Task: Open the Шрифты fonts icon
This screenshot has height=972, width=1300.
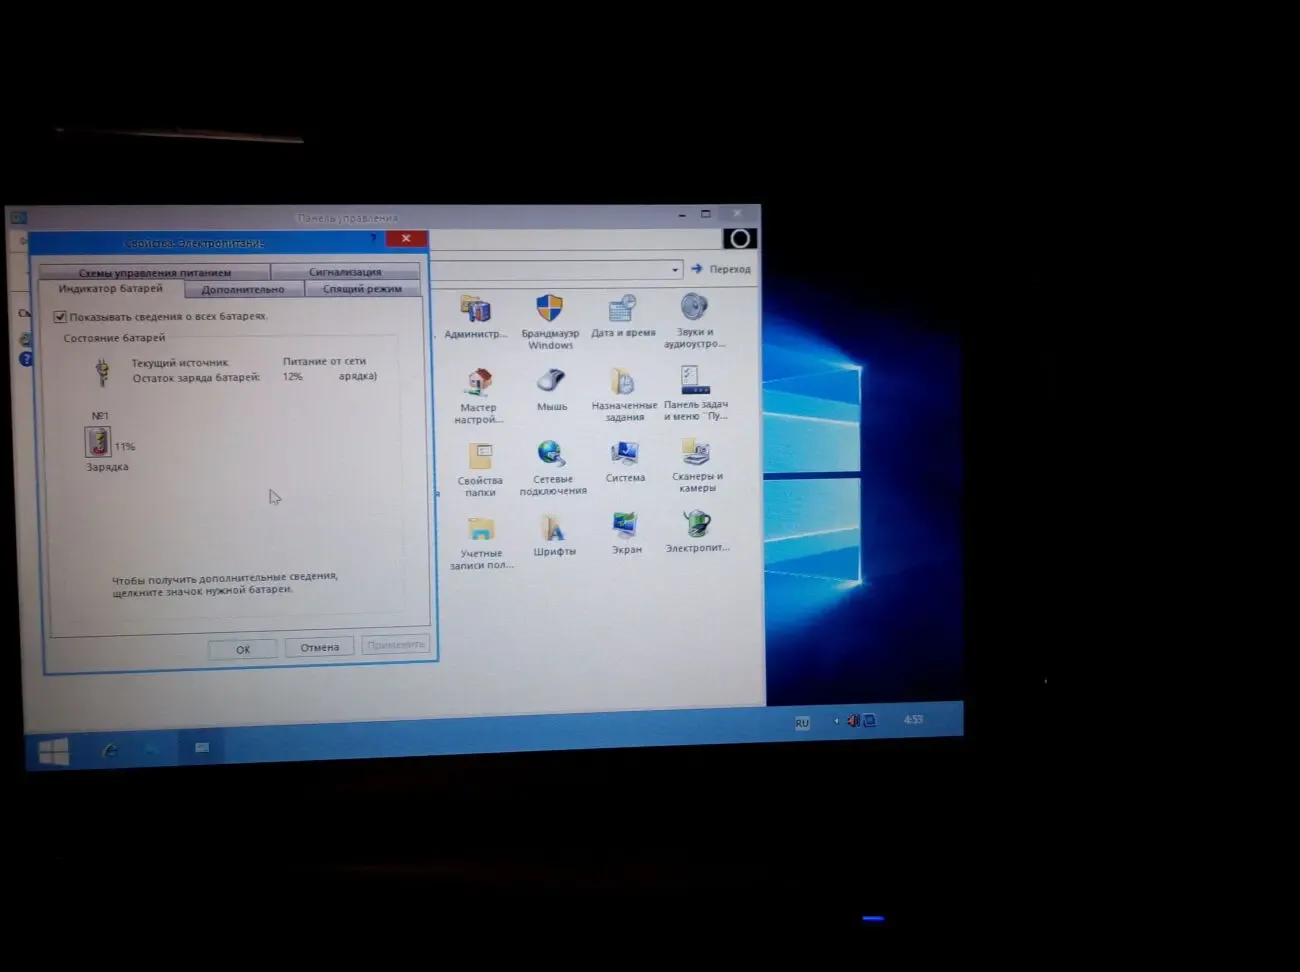Action: click(553, 529)
